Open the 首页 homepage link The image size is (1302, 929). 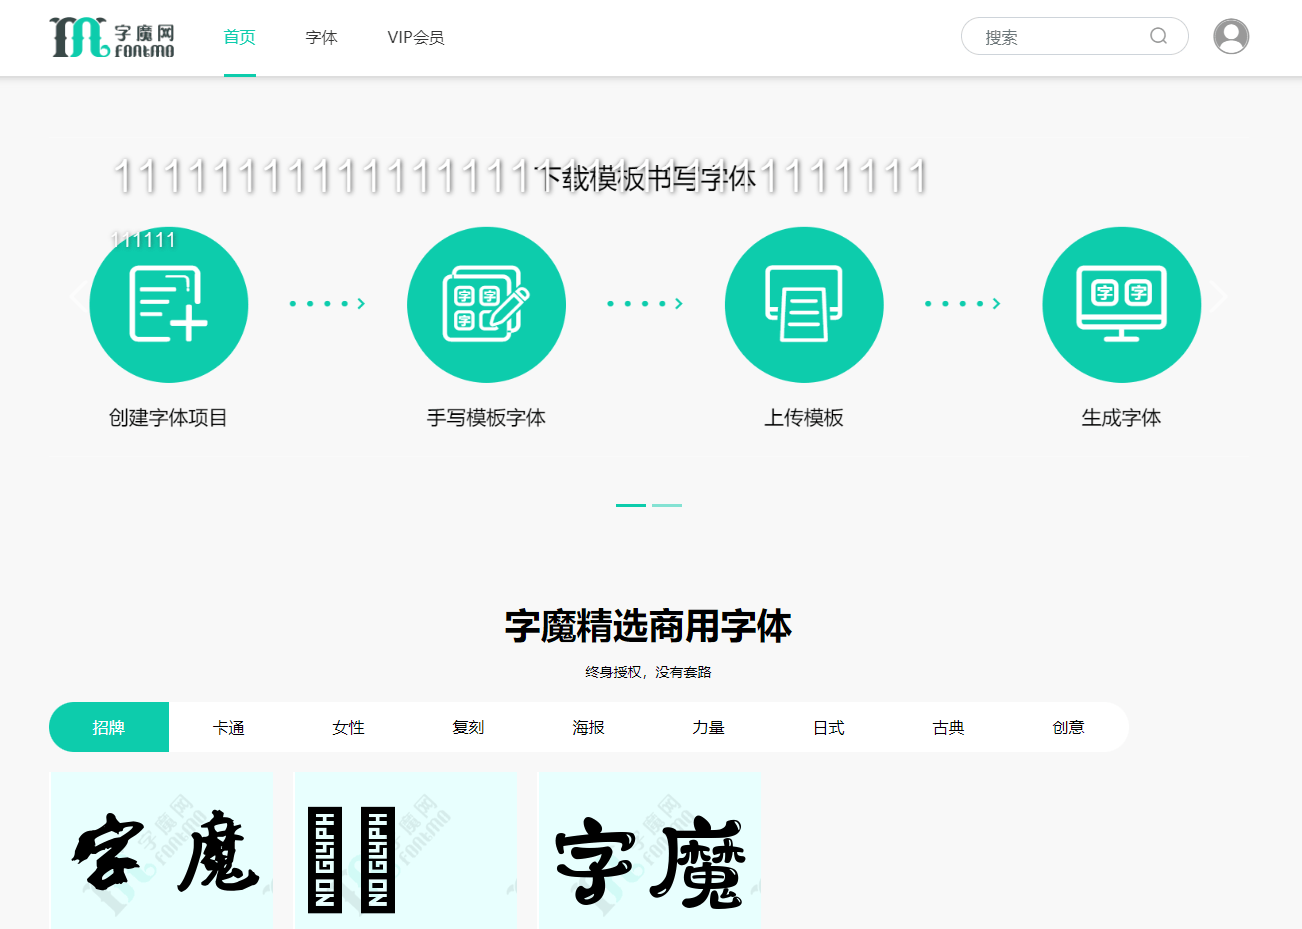click(x=239, y=37)
